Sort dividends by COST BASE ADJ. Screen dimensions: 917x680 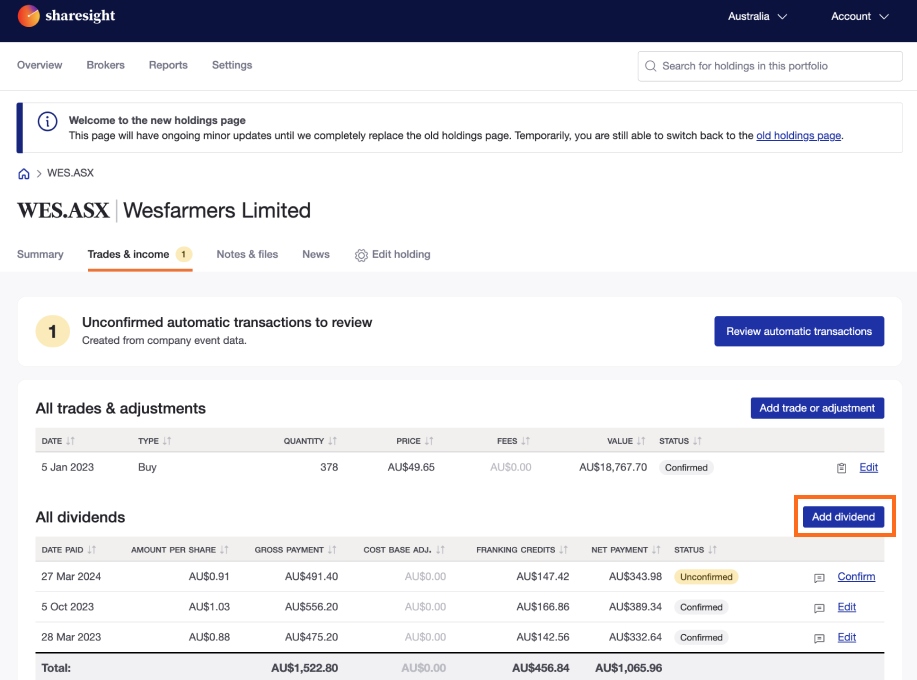404,550
